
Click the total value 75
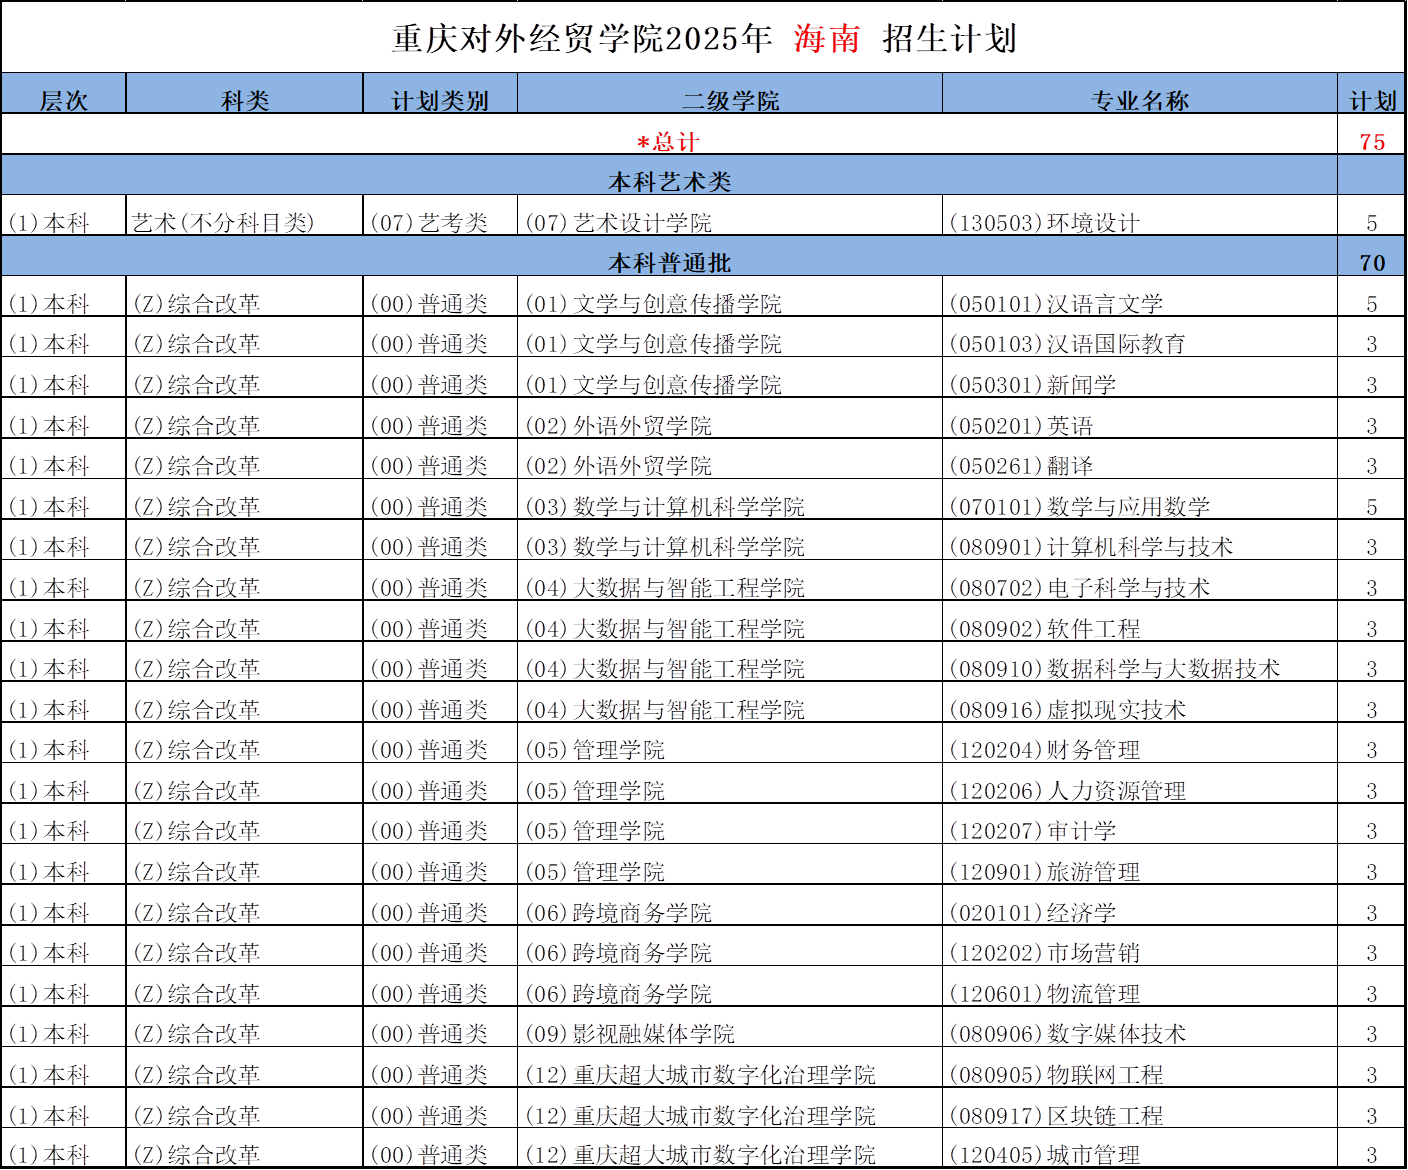(1372, 142)
